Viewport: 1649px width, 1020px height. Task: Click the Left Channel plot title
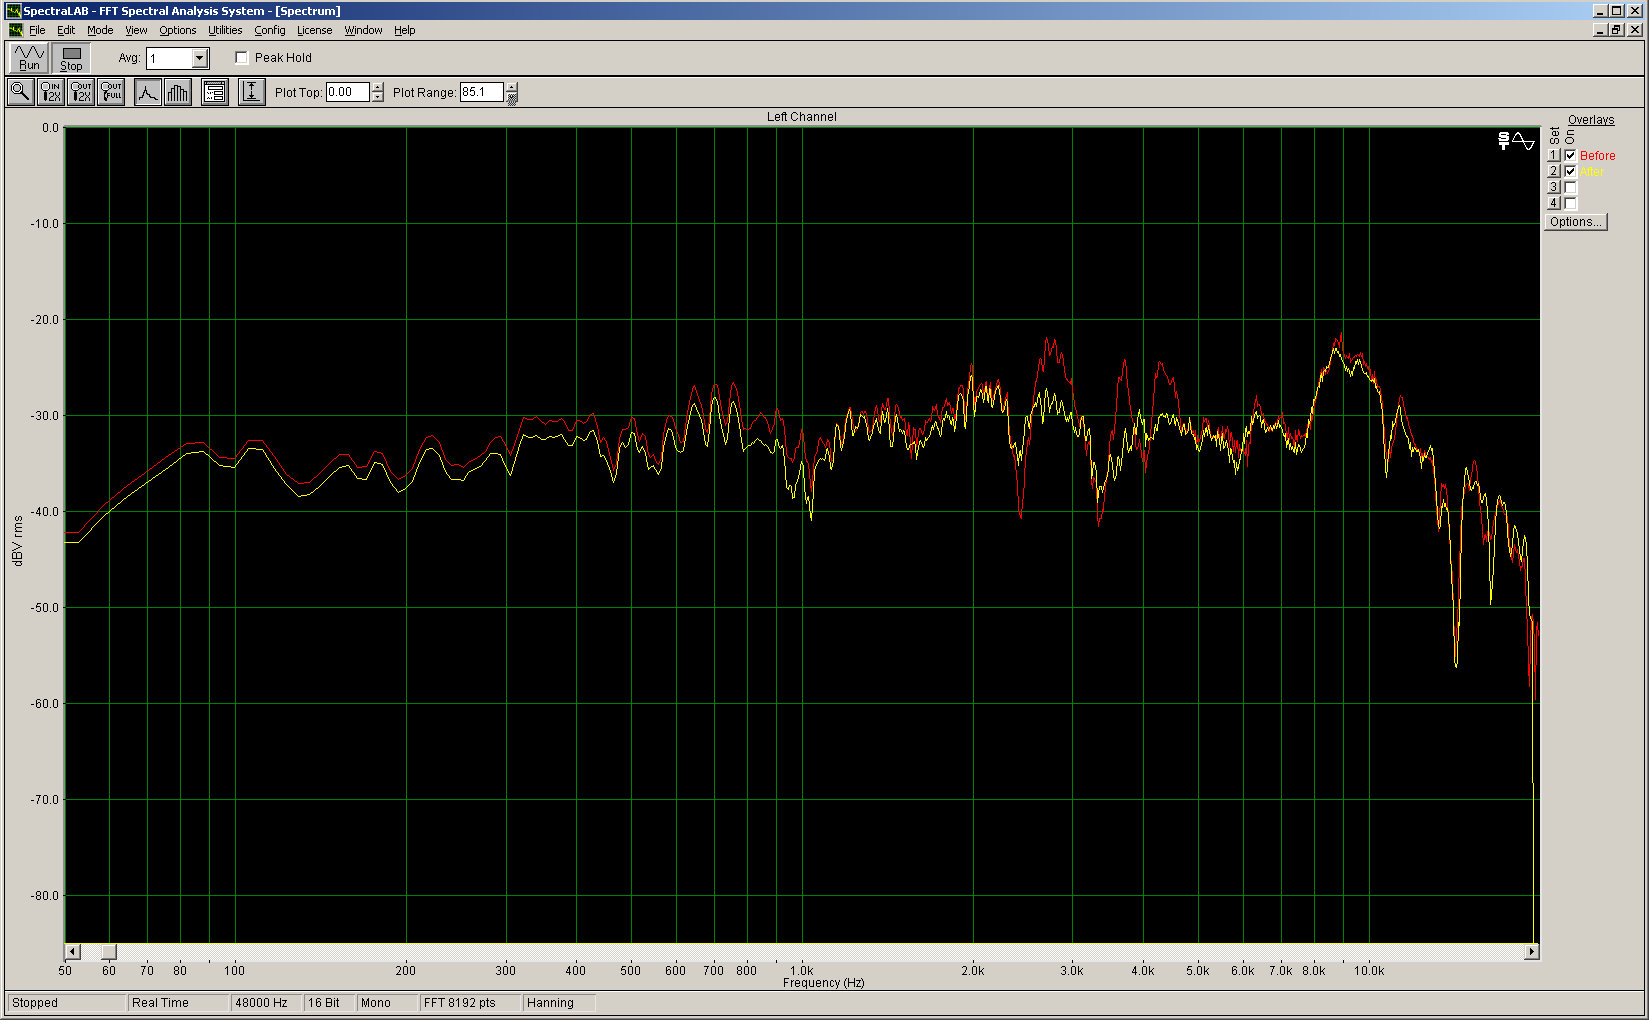tap(801, 117)
